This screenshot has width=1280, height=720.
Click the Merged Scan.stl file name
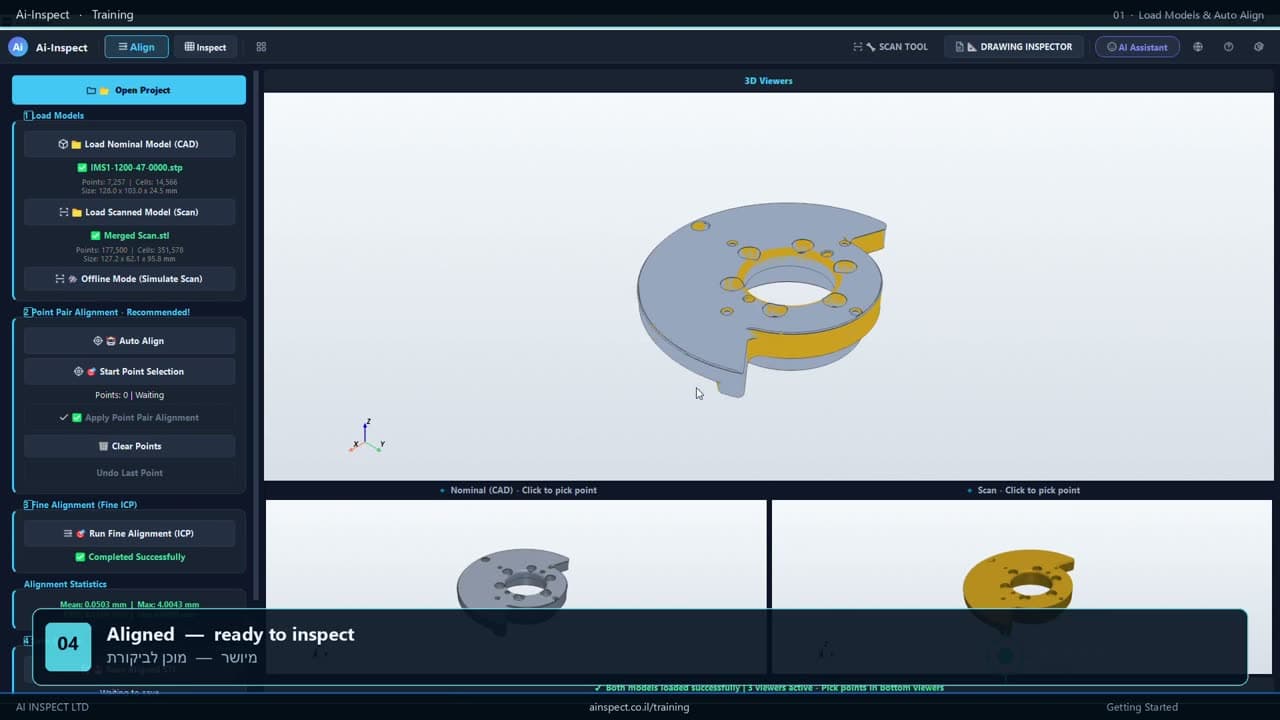tap(137, 236)
